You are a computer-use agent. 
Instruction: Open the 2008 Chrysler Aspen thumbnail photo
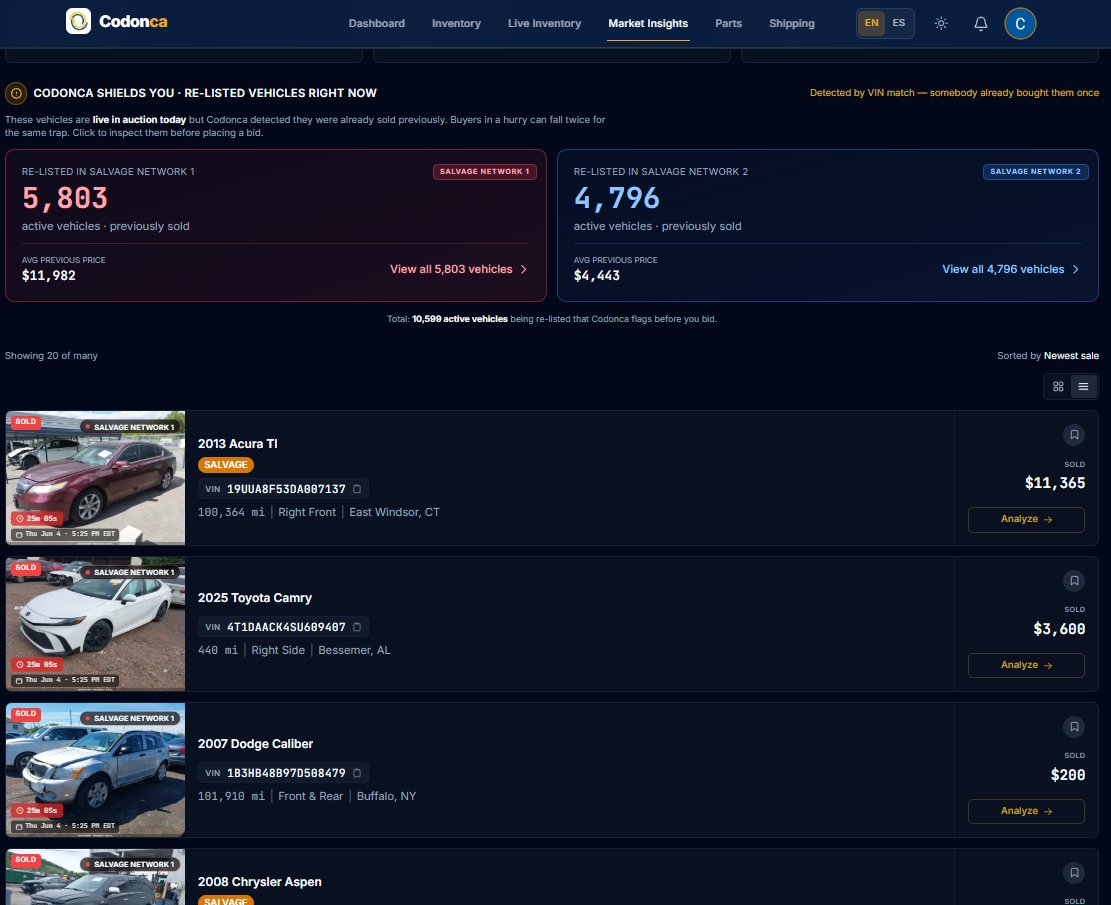click(x=96, y=877)
